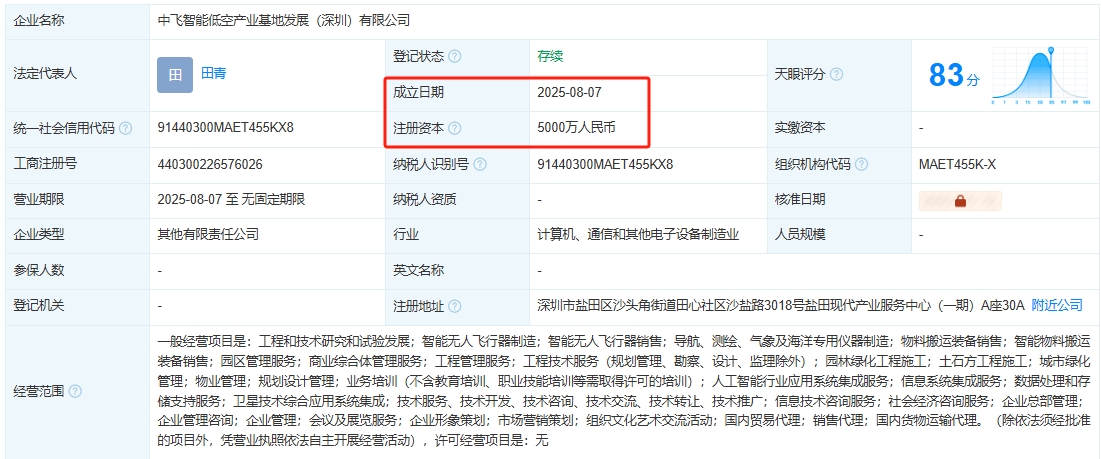Click the 存续 registration status value
This screenshot has height=459, width=1101.
click(x=550, y=57)
